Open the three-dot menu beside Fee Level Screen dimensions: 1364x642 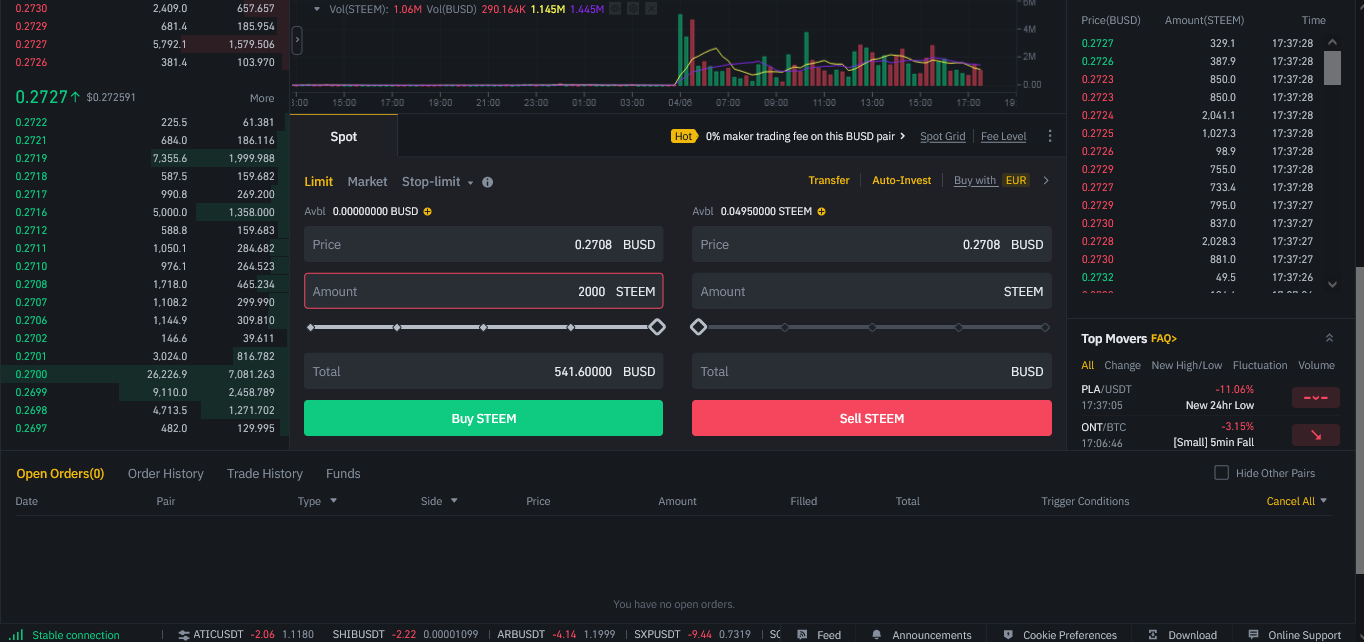click(1050, 136)
